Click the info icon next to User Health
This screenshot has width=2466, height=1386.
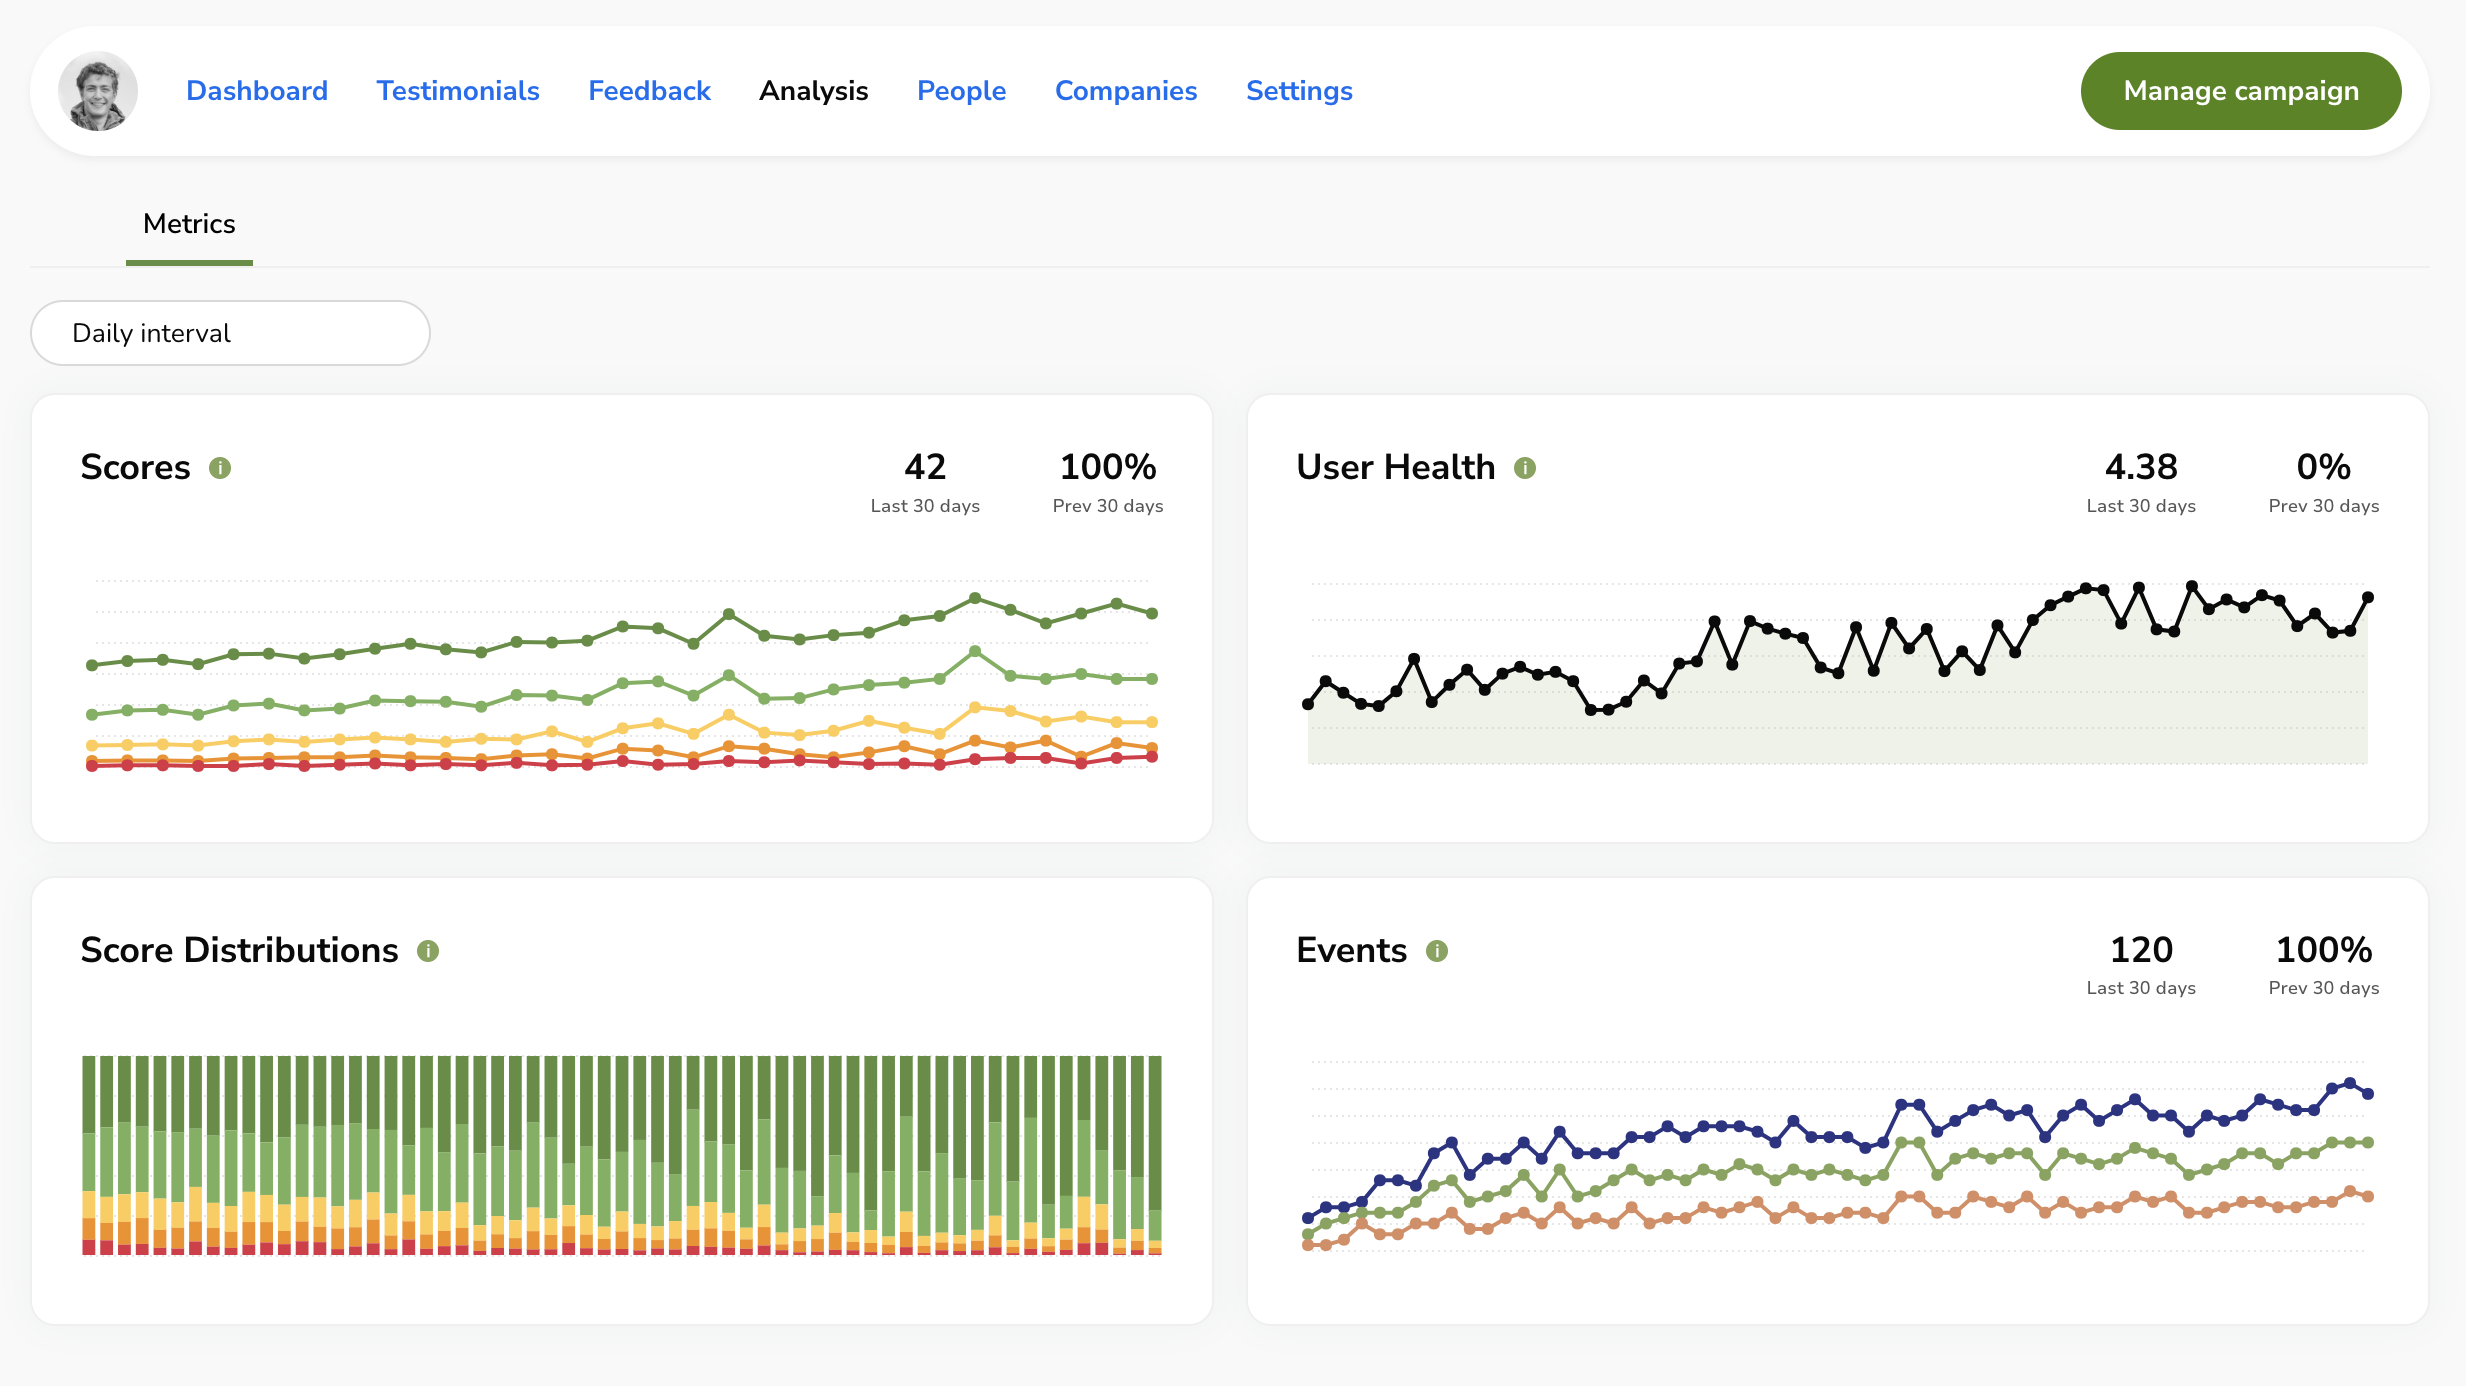click(1524, 468)
